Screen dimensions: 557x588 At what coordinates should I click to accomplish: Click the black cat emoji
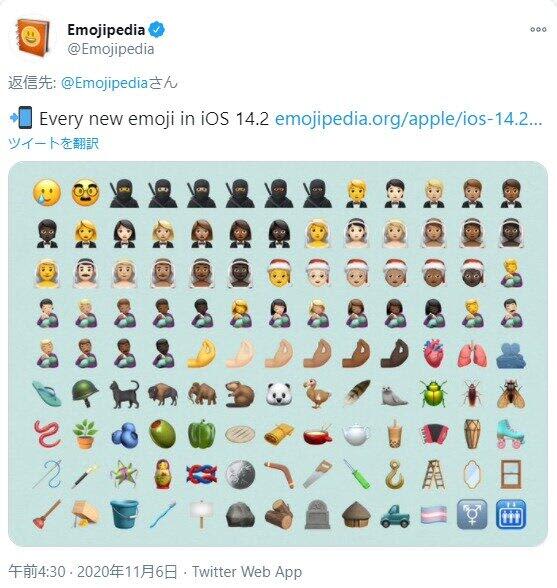pyautogui.click(x=125, y=394)
